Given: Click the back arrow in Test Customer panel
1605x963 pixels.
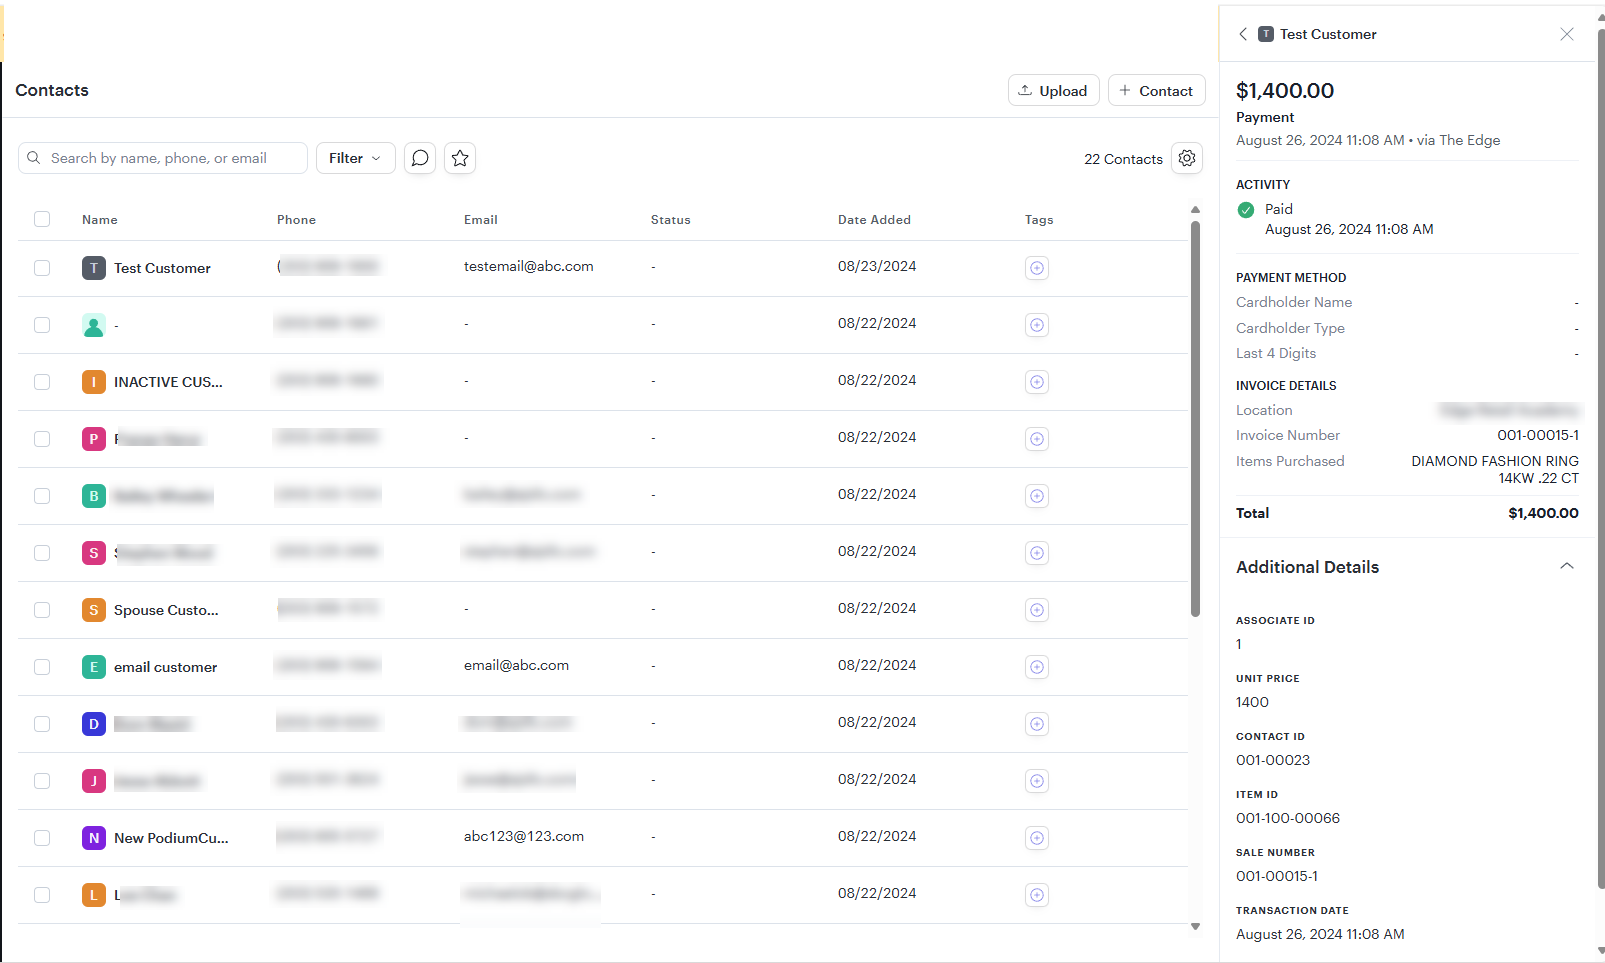Looking at the screenshot, I should [x=1243, y=34].
